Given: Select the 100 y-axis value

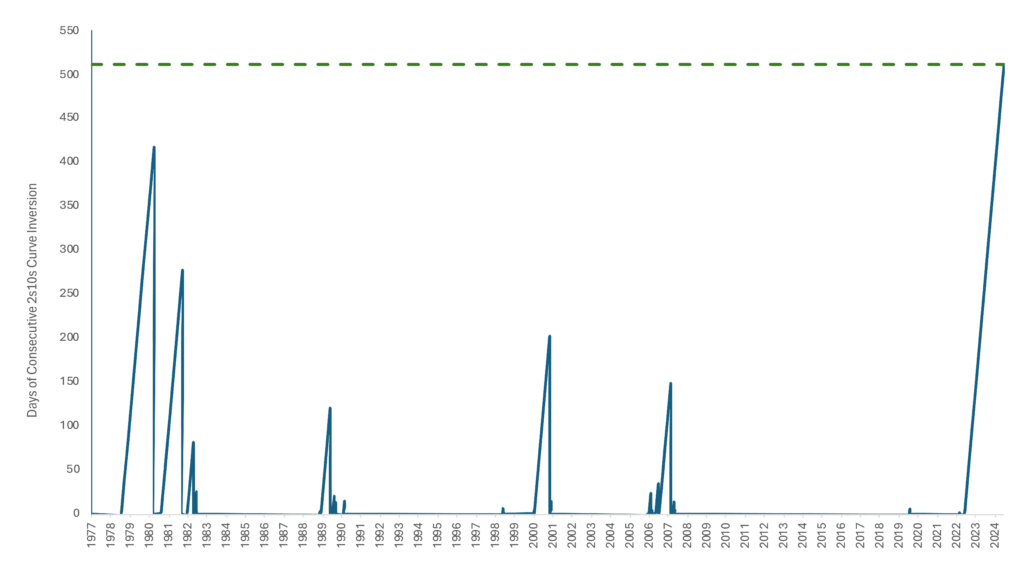Looking at the screenshot, I should [69, 425].
